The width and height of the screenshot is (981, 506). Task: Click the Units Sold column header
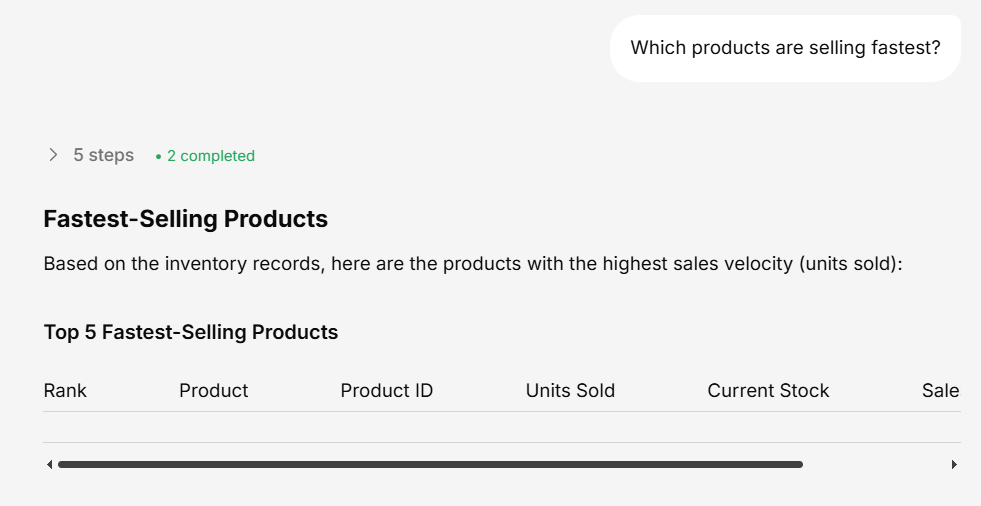click(x=570, y=391)
